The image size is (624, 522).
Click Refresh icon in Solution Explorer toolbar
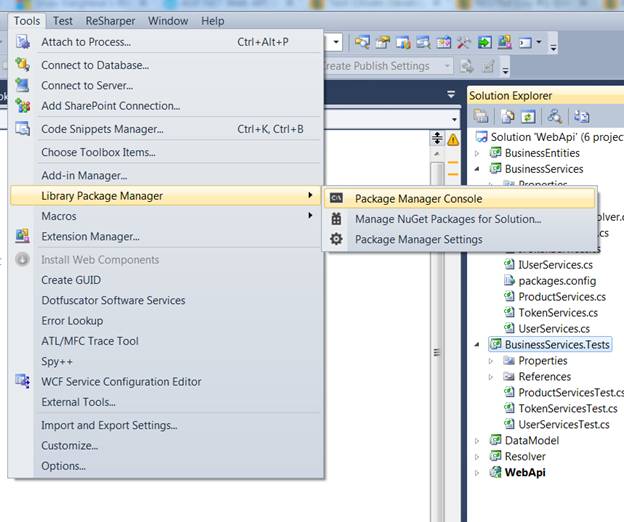click(x=528, y=117)
